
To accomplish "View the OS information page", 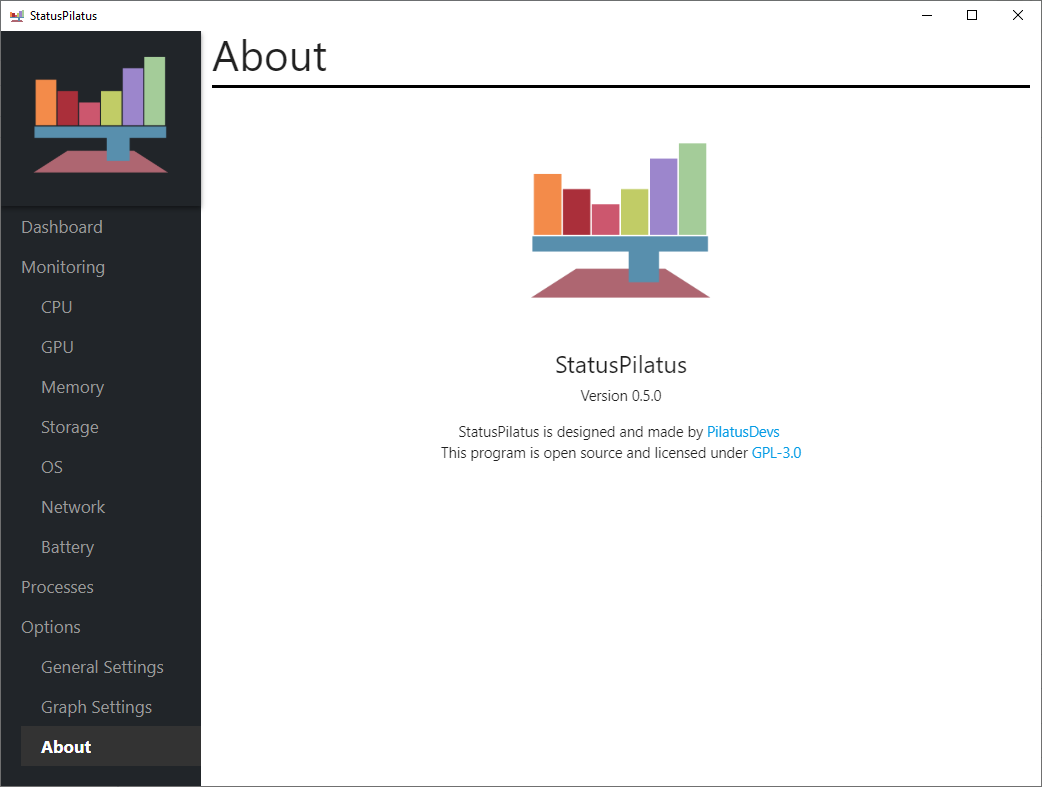I will 110,467.
